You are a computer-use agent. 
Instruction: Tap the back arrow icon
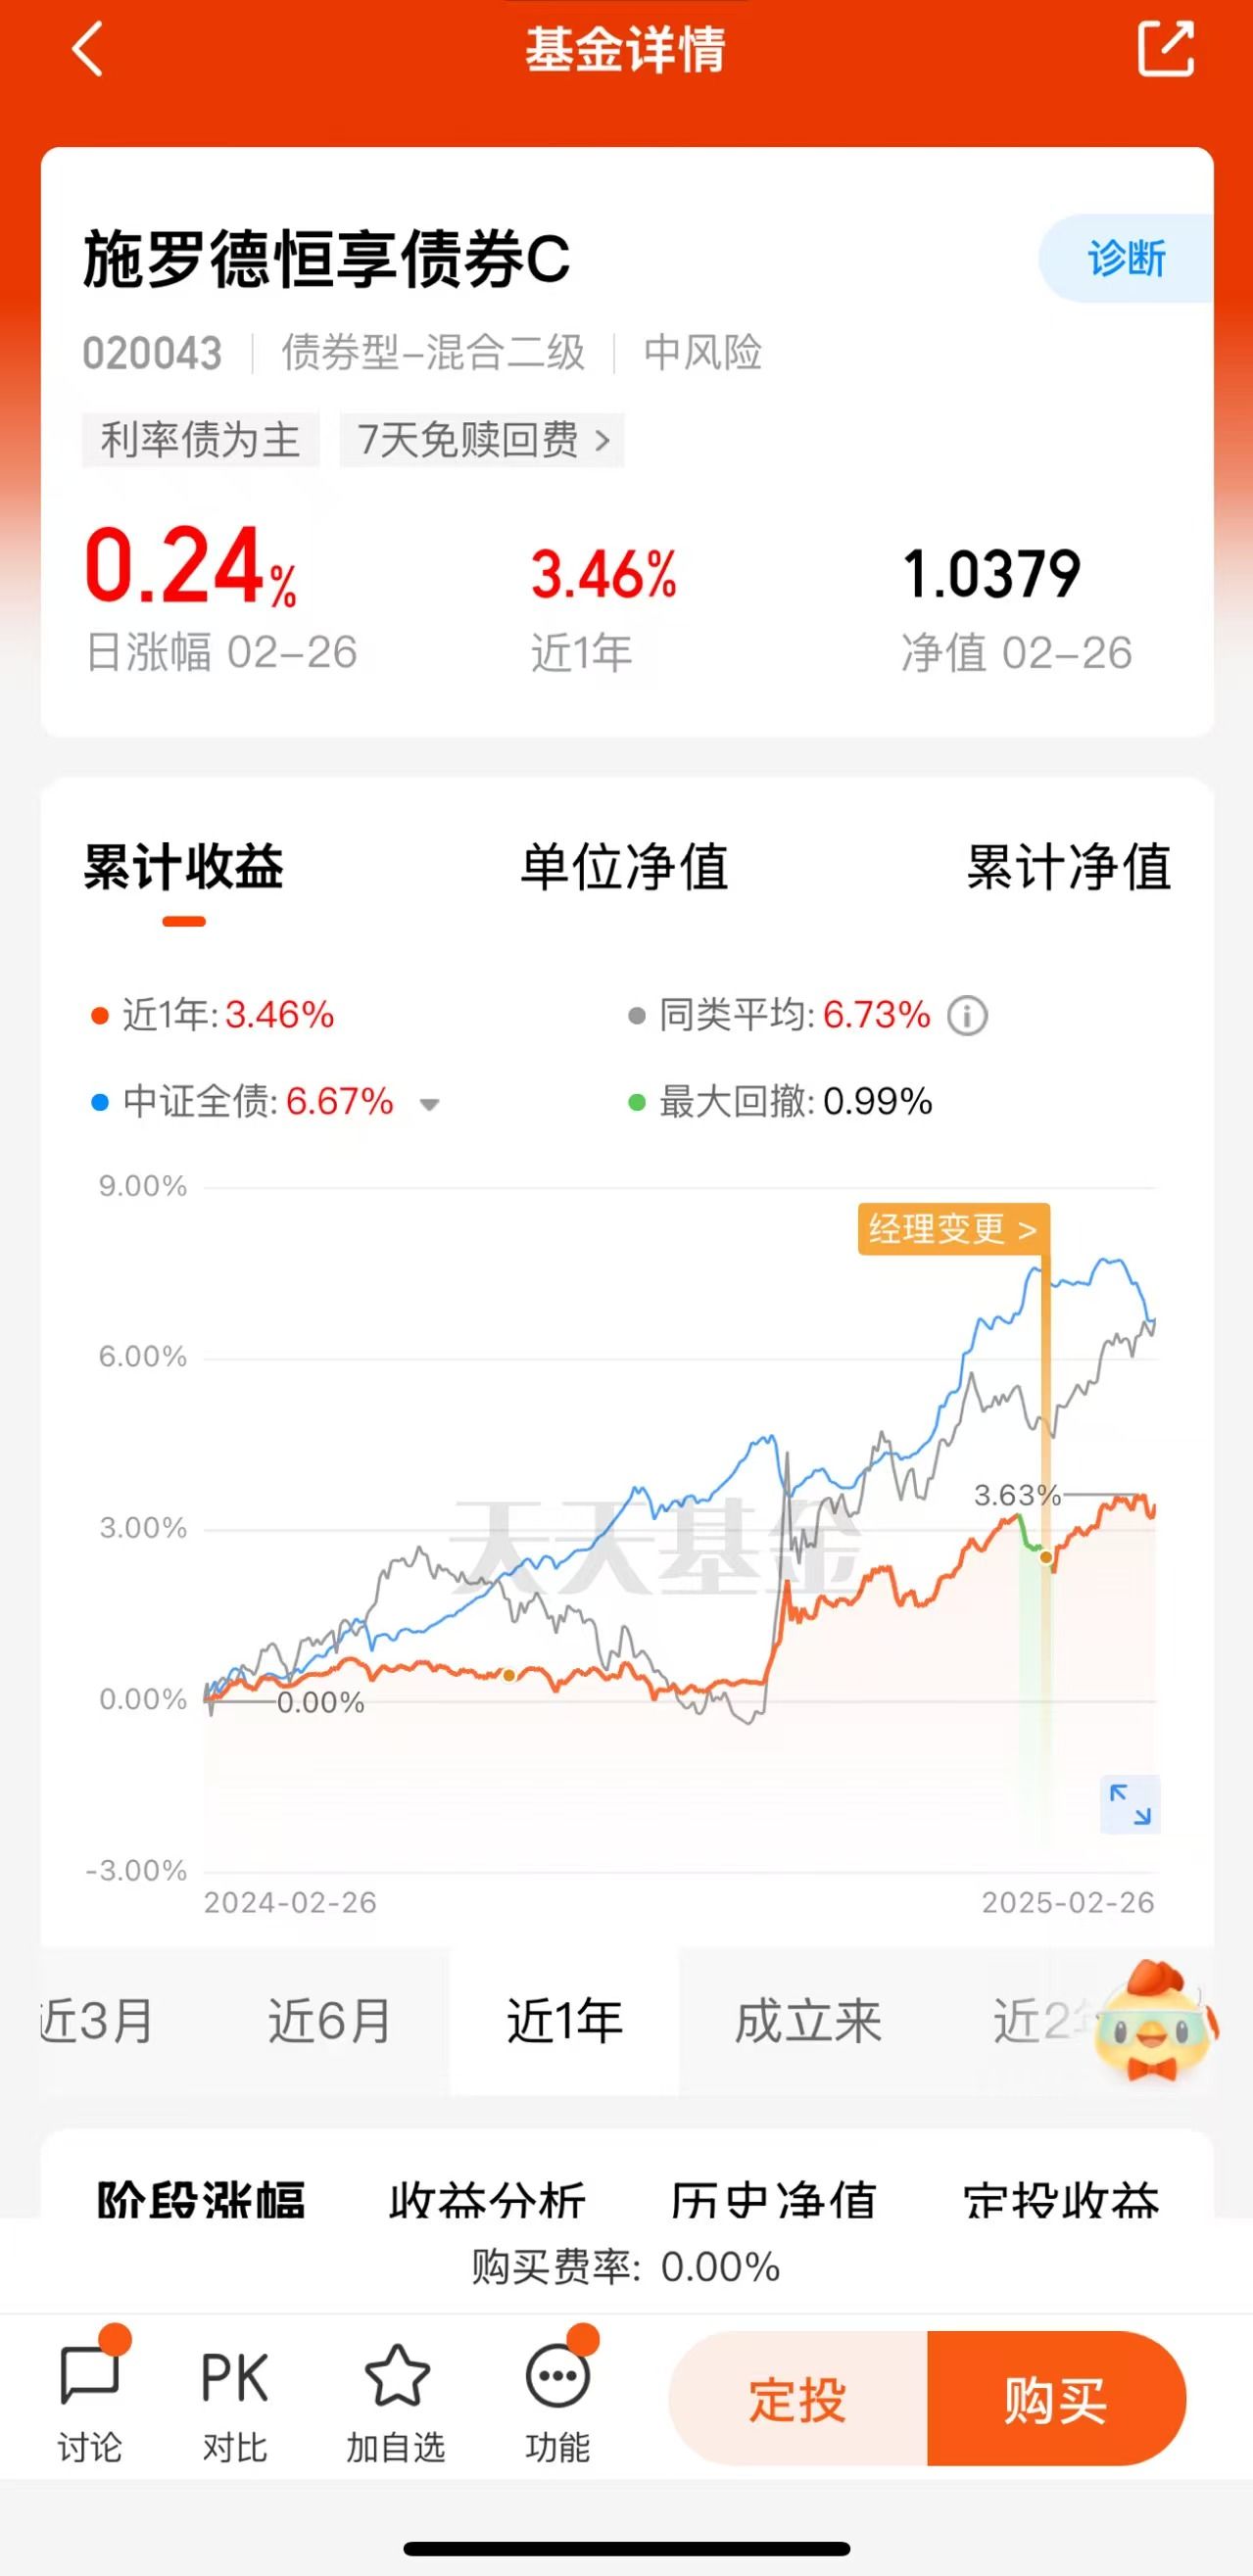tap(88, 50)
